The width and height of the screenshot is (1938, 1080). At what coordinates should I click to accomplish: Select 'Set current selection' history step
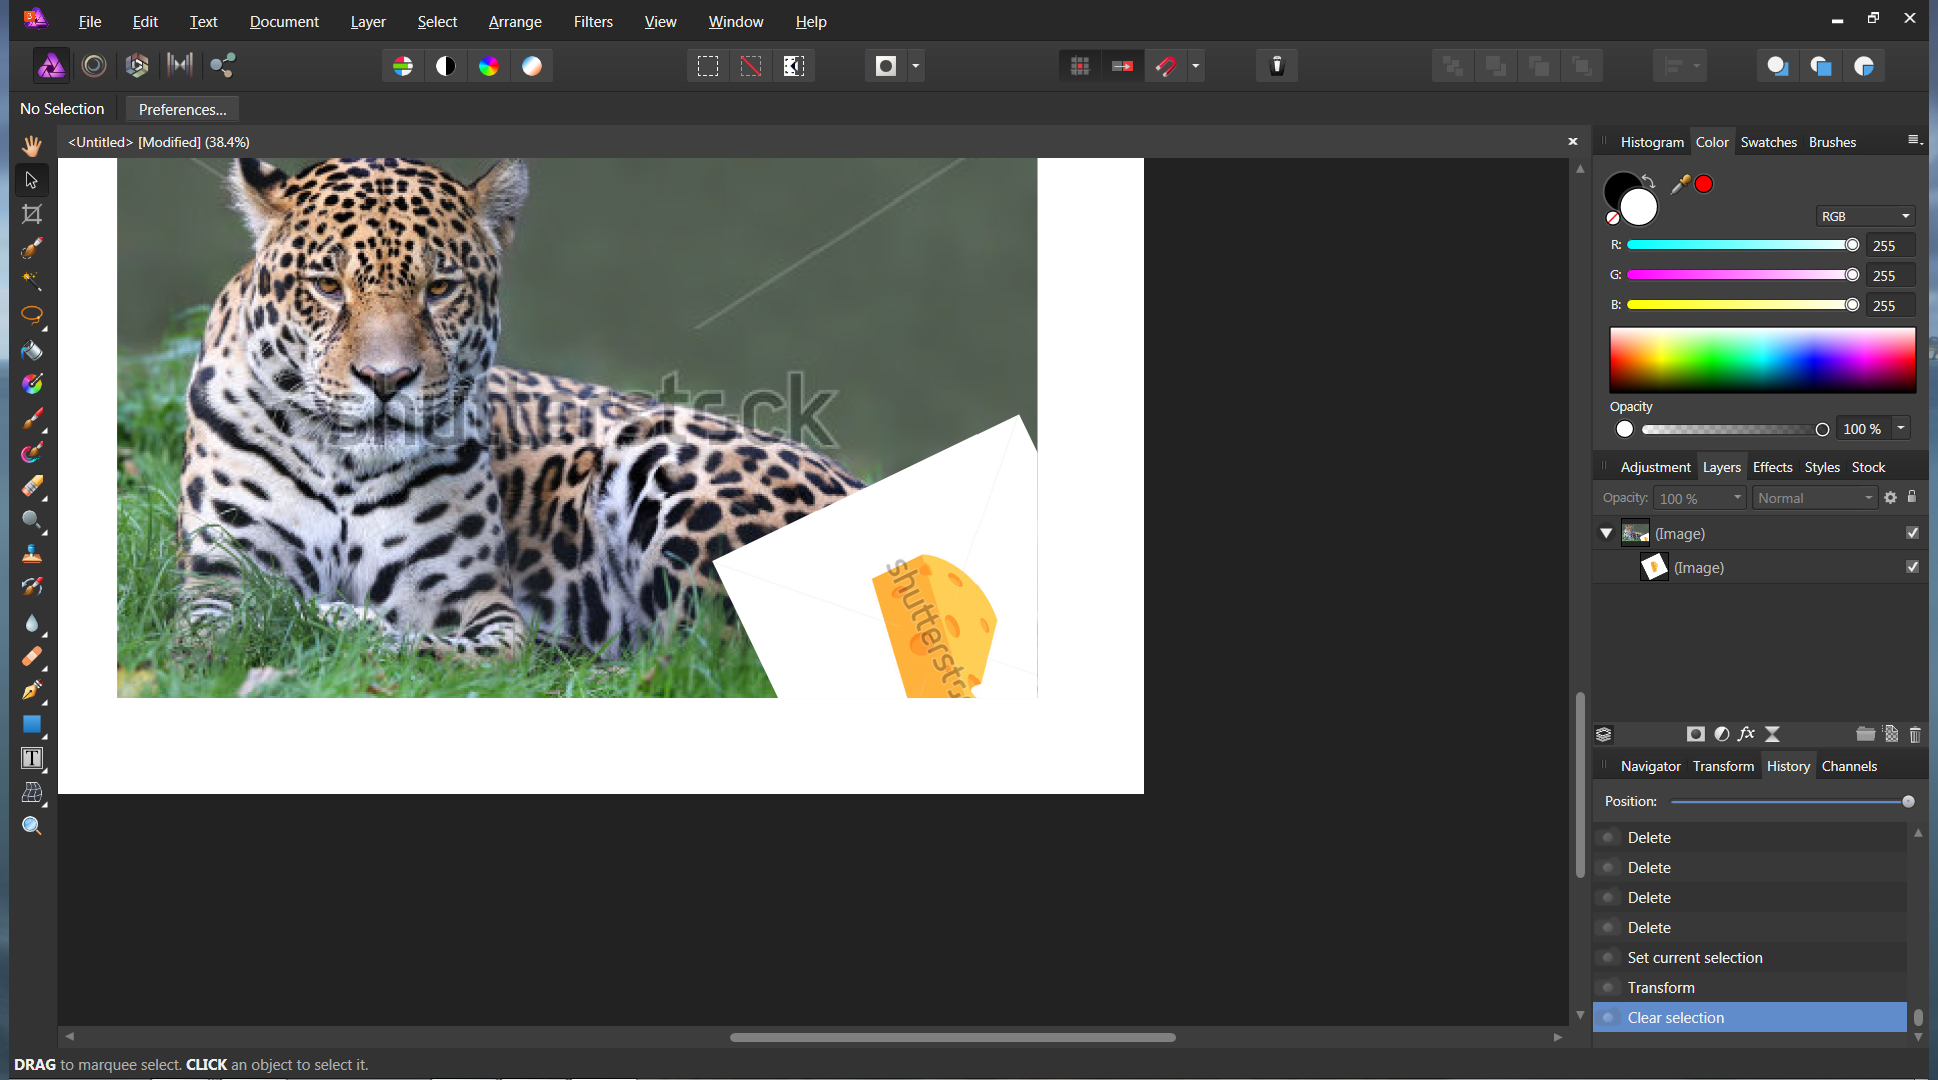pyautogui.click(x=1750, y=957)
